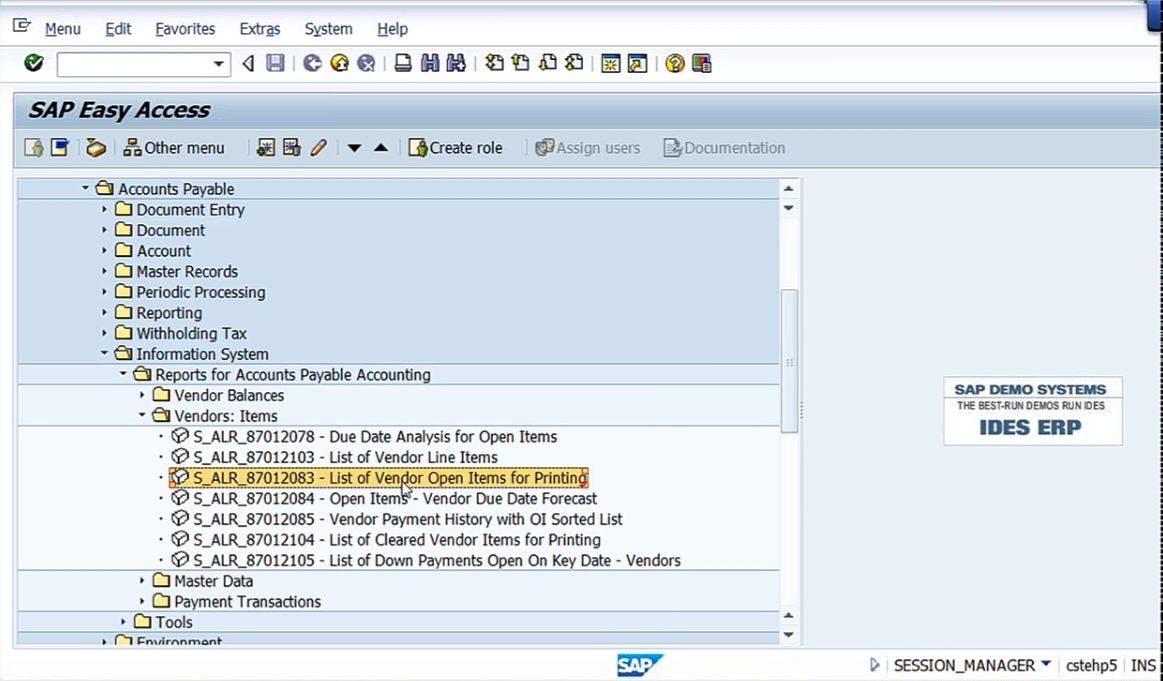Click the green Enter checkmark icon
1163x681 pixels.
coord(33,63)
